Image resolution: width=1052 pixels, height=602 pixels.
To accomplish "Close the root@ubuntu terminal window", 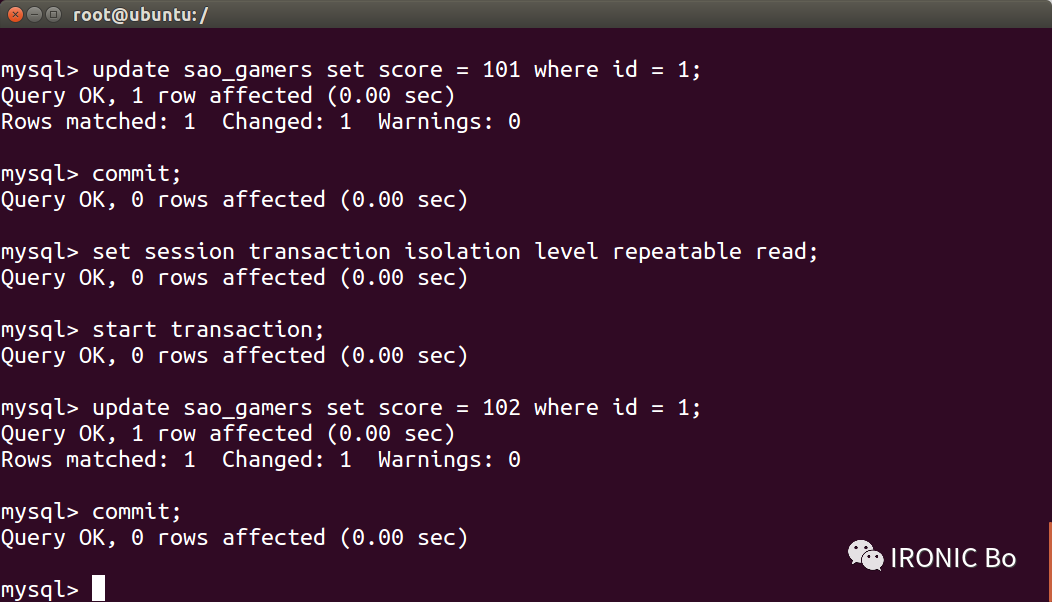I will coord(15,14).
